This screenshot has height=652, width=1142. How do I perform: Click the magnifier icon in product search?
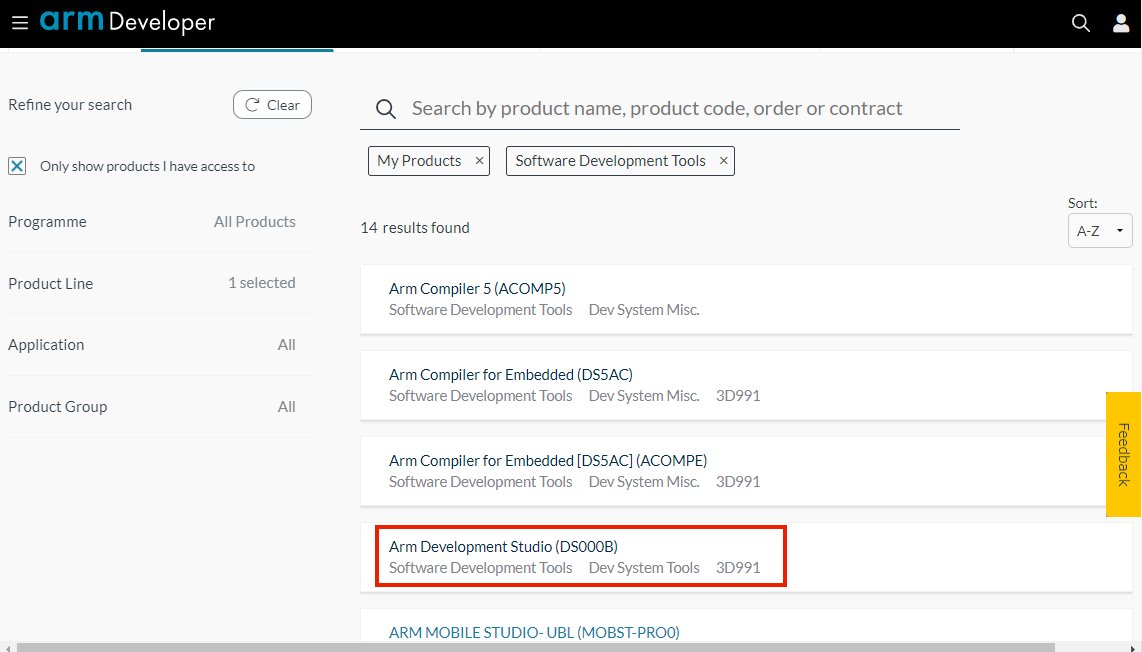click(385, 109)
